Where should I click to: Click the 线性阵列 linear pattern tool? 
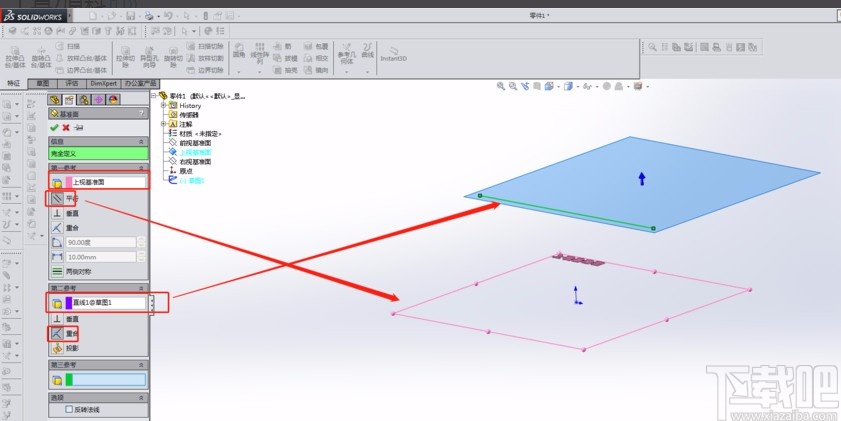[x=260, y=54]
